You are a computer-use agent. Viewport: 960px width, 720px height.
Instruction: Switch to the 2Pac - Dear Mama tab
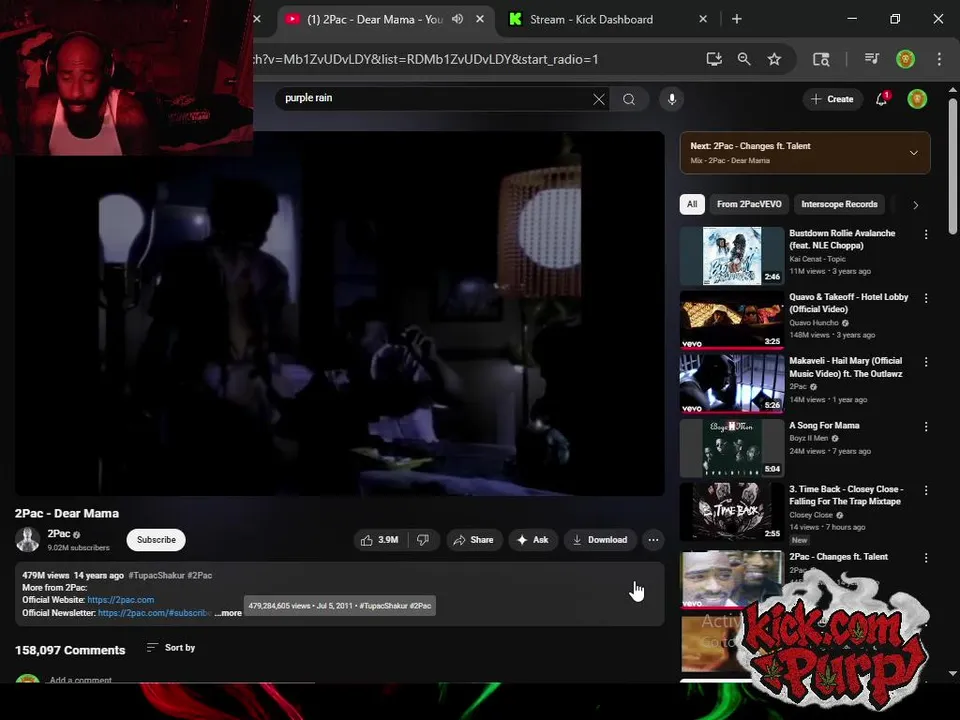[375, 19]
